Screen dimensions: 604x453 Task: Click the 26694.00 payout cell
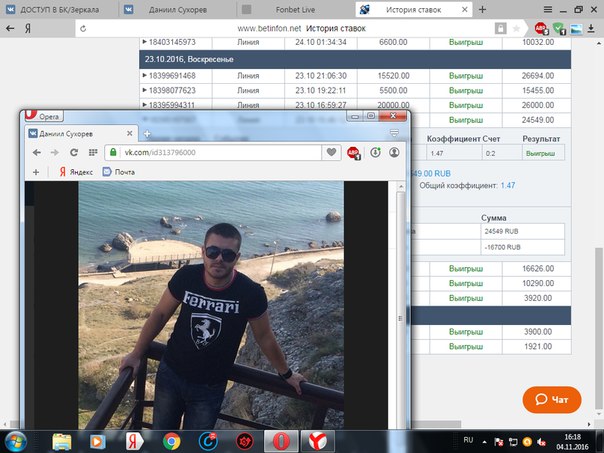(x=537, y=76)
